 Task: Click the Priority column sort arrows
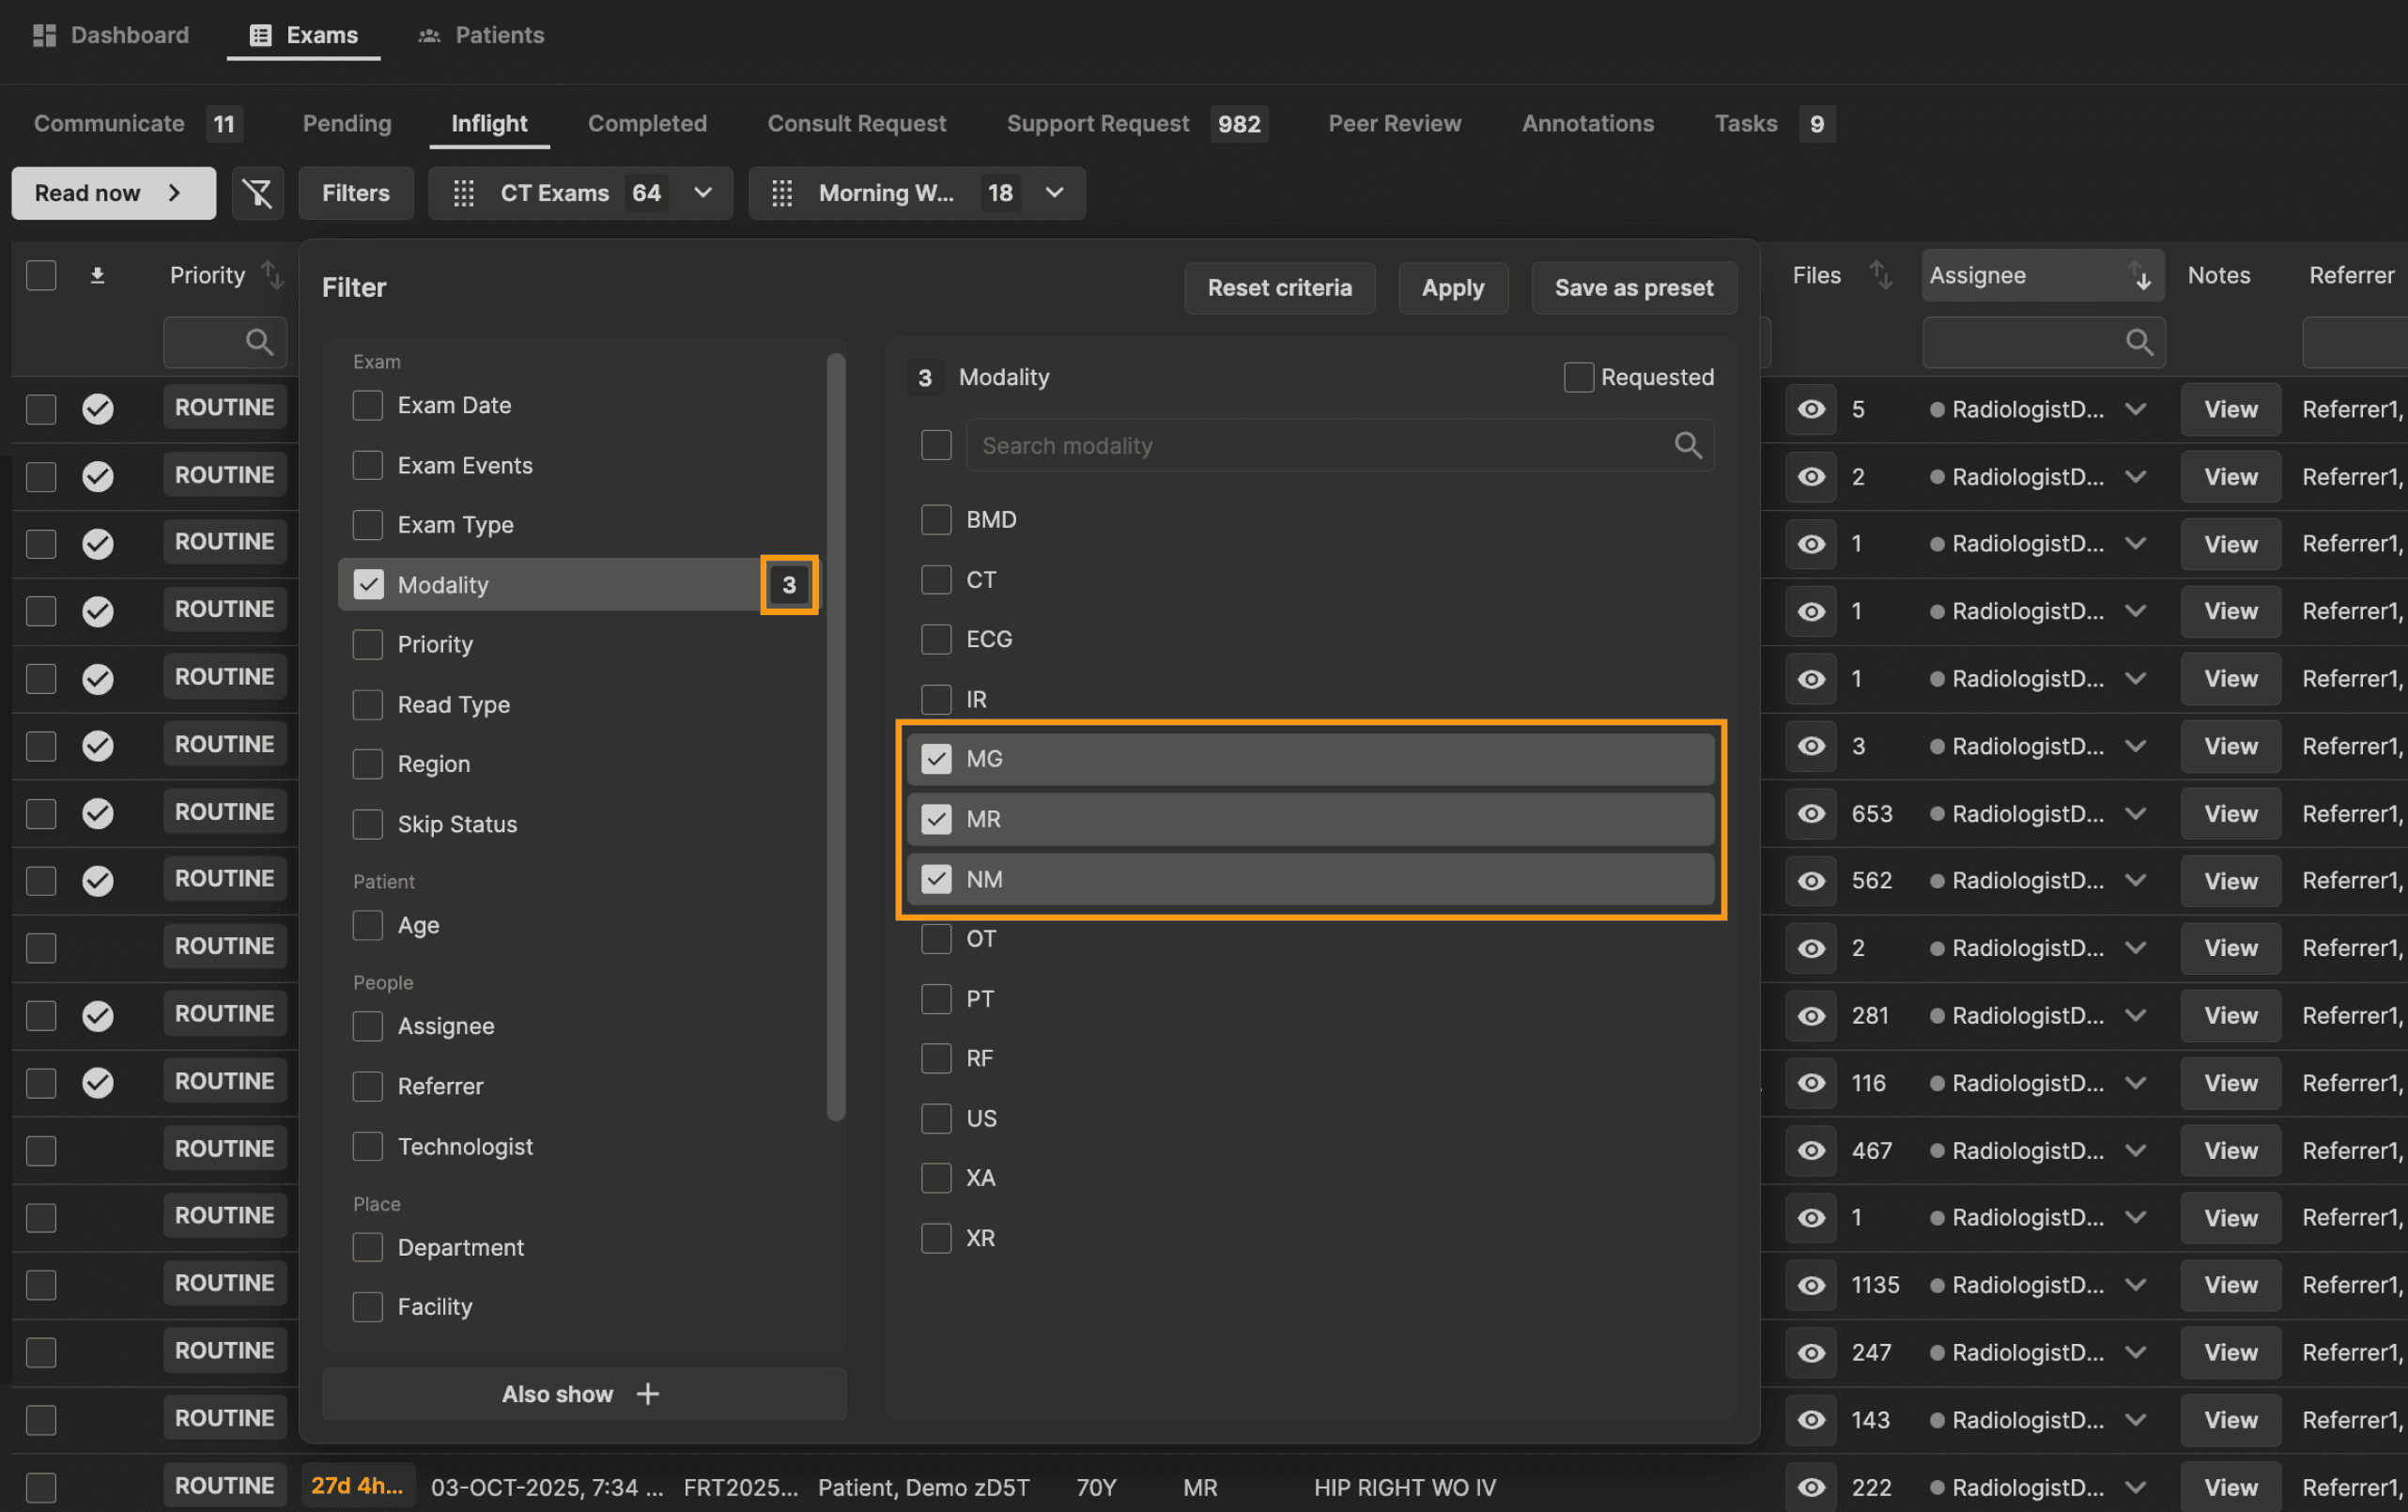272,275
